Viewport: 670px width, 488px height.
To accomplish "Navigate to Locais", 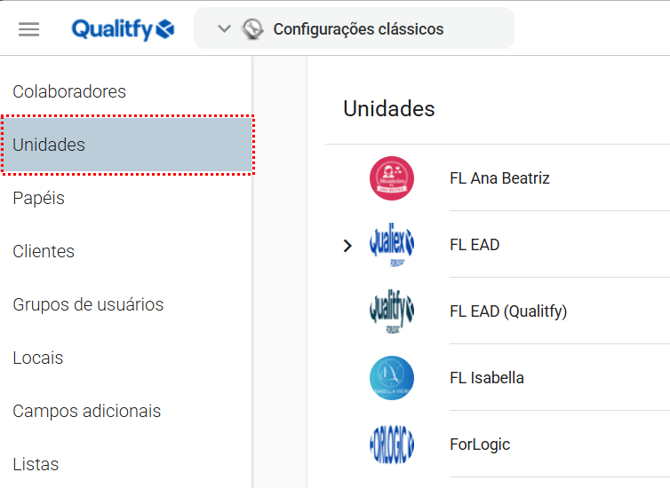I will point(38,357).
